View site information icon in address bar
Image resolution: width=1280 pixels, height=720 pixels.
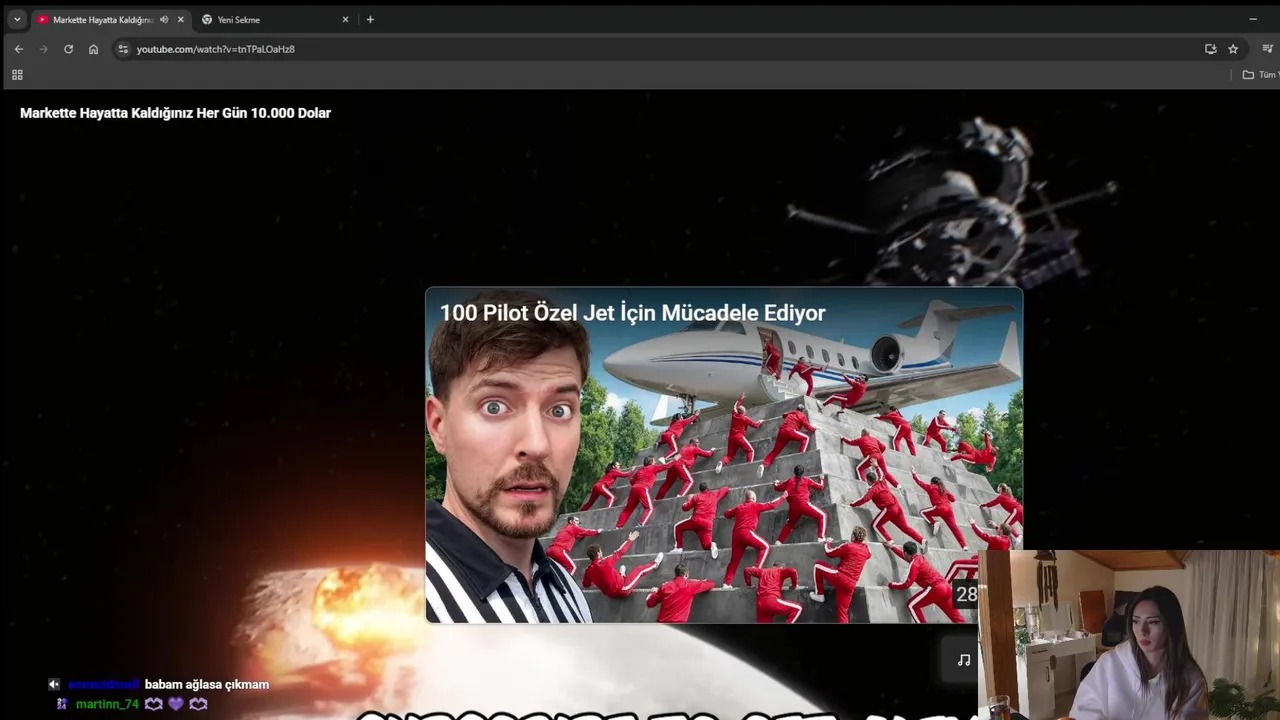click(x=123, y=49)
